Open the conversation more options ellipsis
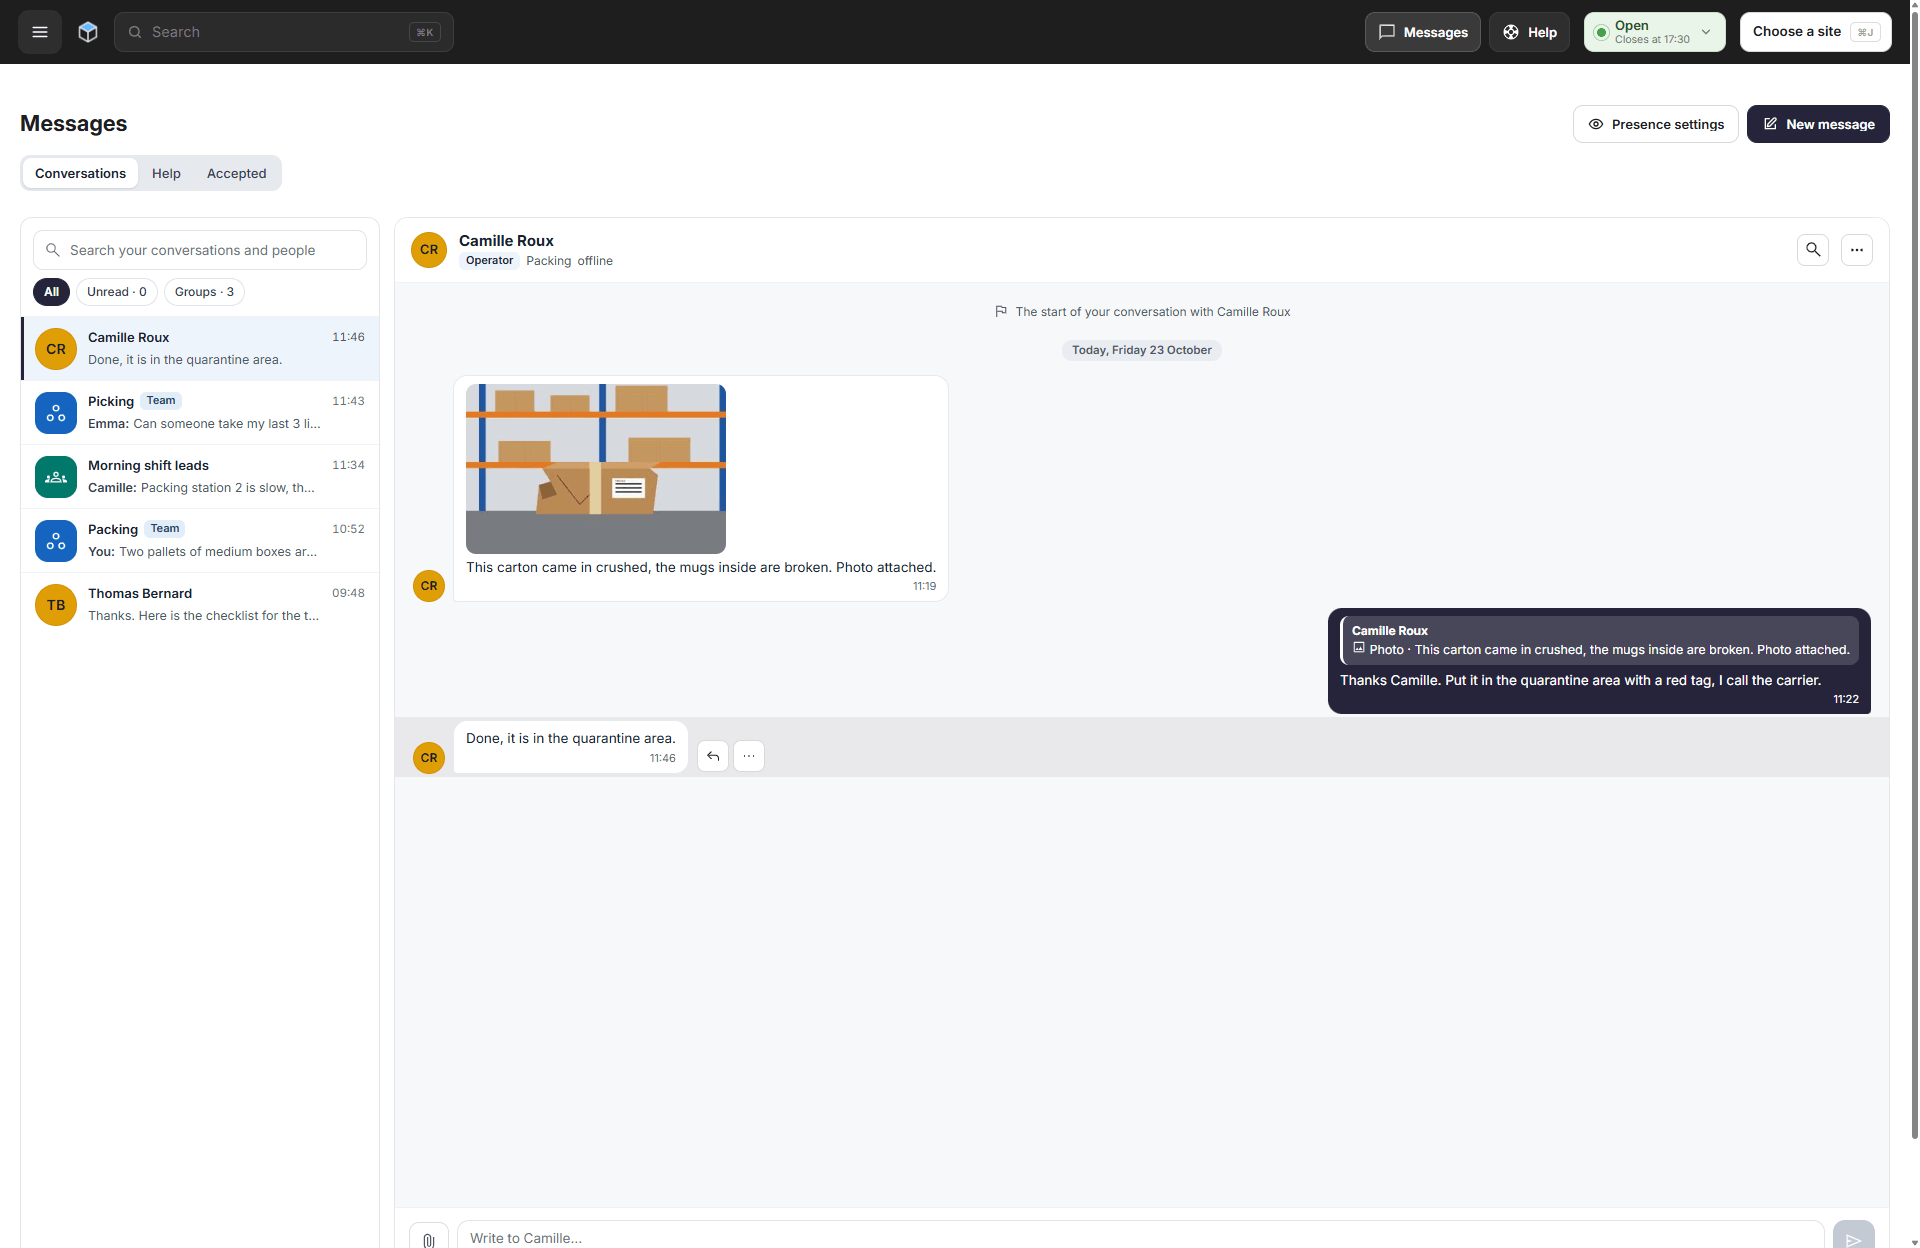This screenshot has height=1248, width=1920. pos(1857,250)
